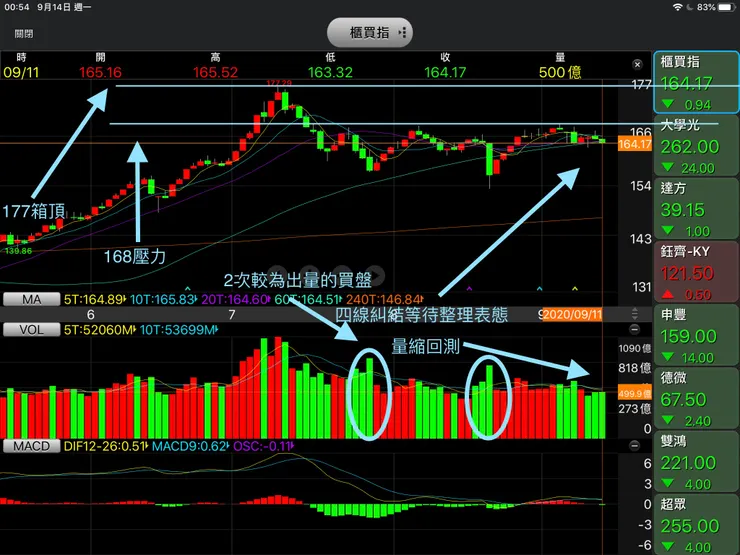Image resolution: width=740 pixels, height=555 pixels.
Task: Select 申豐 in the watchlist
Action: point(696,336)
